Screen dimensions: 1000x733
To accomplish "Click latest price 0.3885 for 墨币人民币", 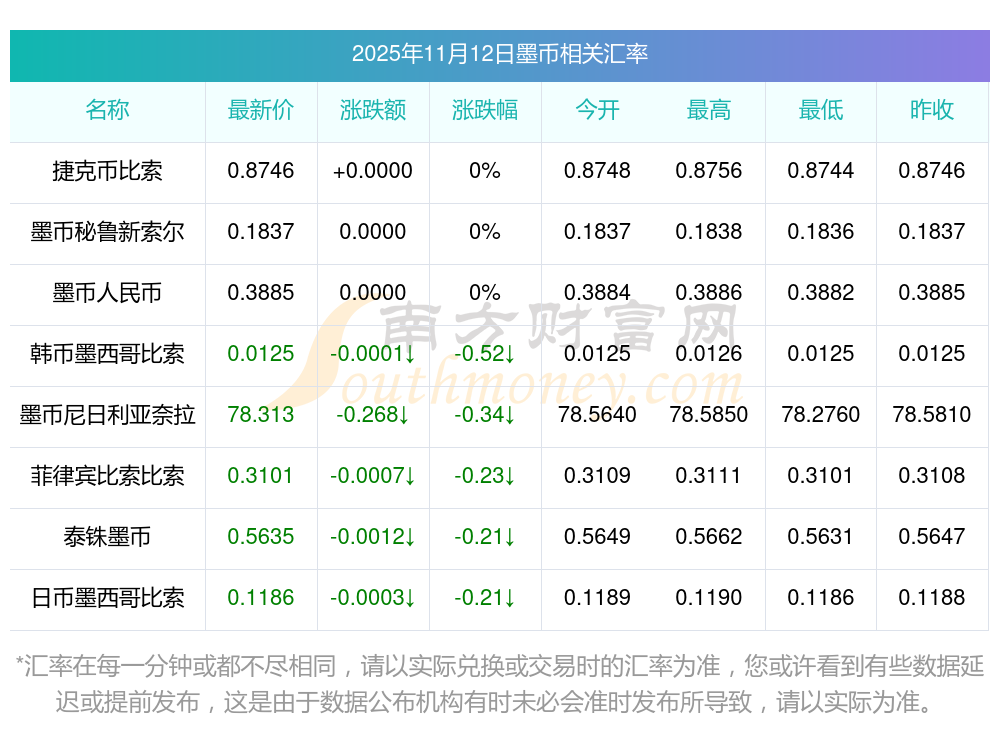I will [261, 292].
